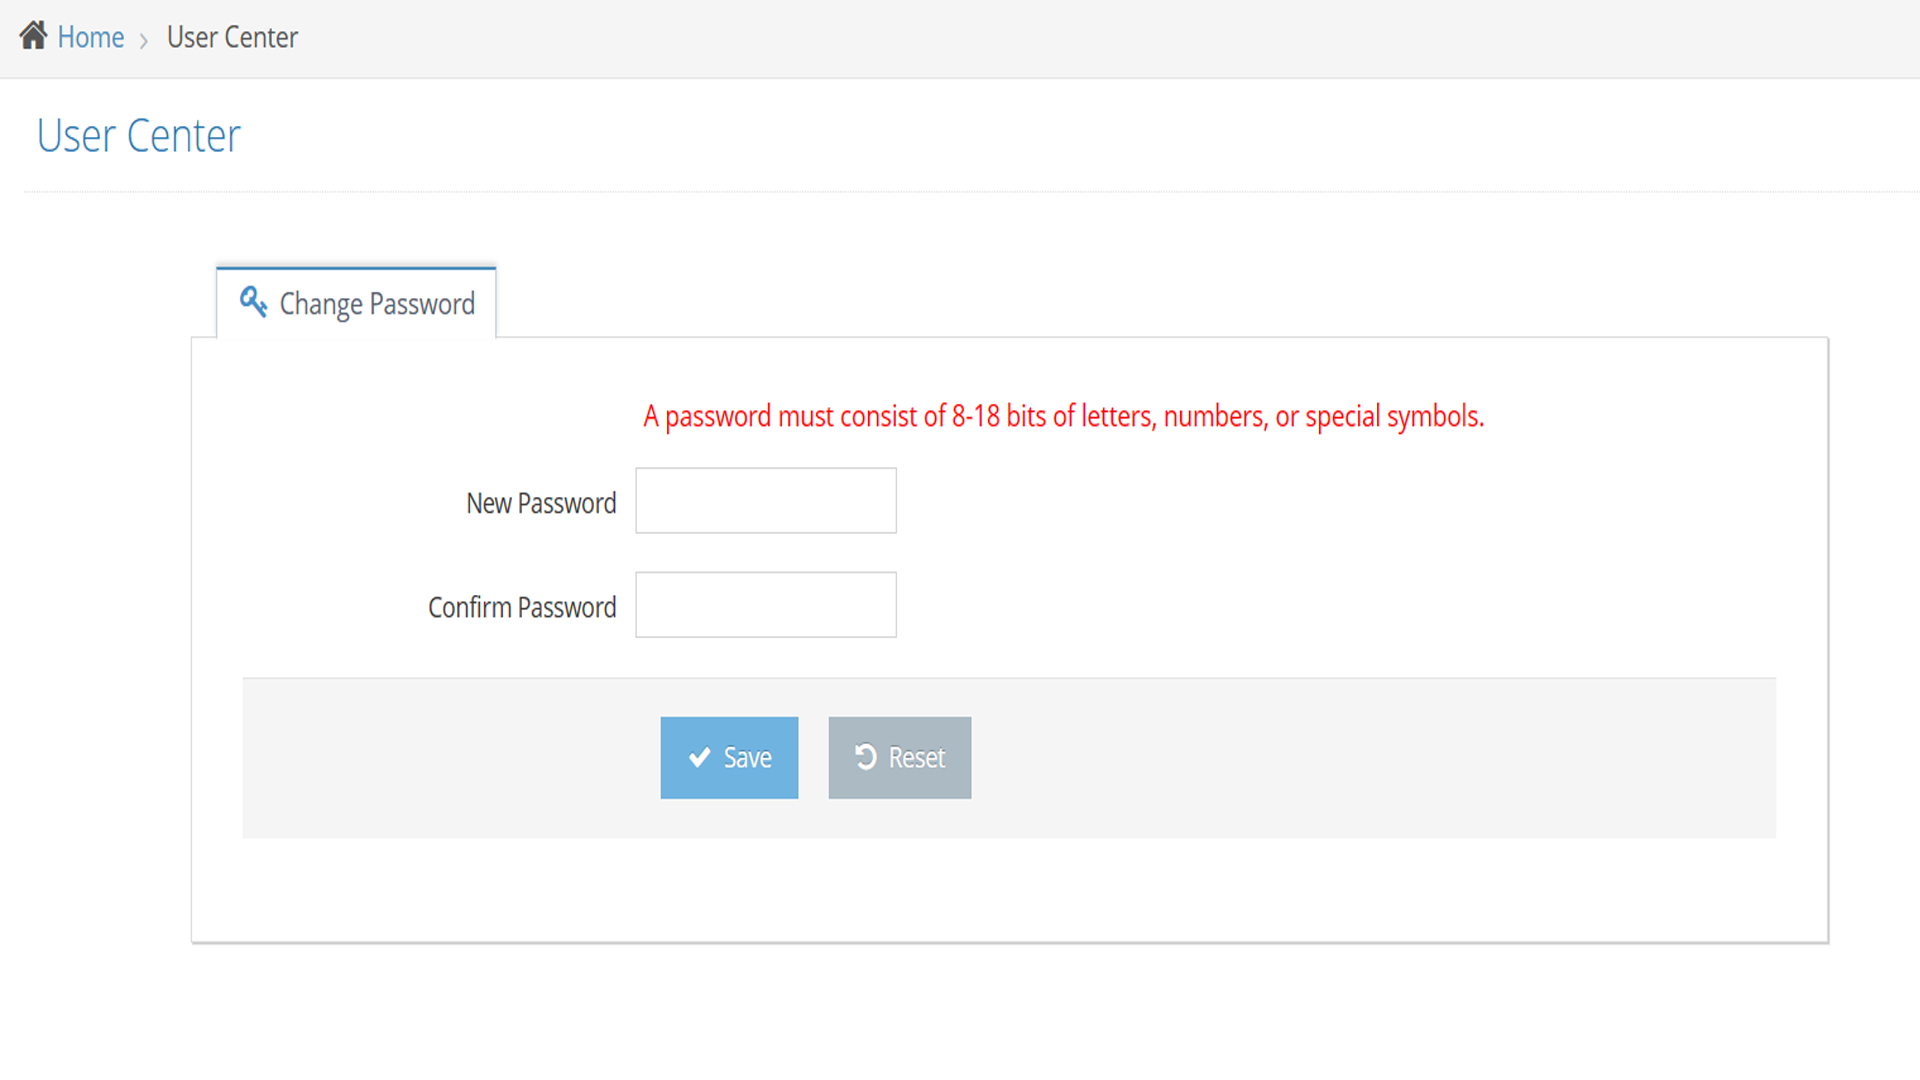Click User Center breadcrumb text
1920x1080 pixels.
(x=232, y=38)
